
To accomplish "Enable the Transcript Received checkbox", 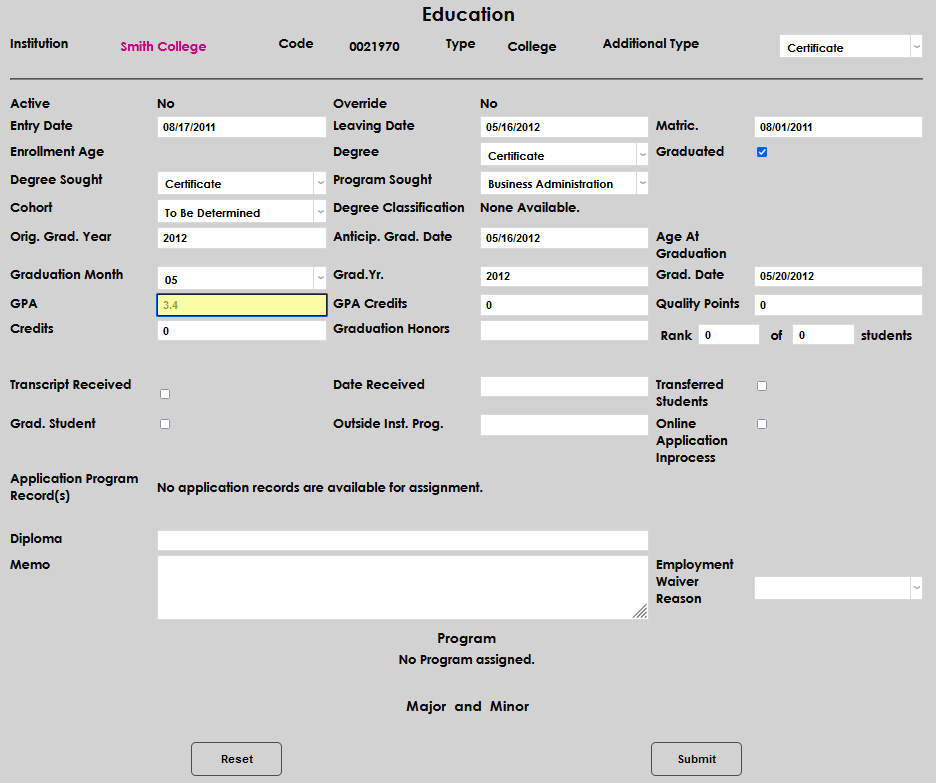I will pos(165,394).
